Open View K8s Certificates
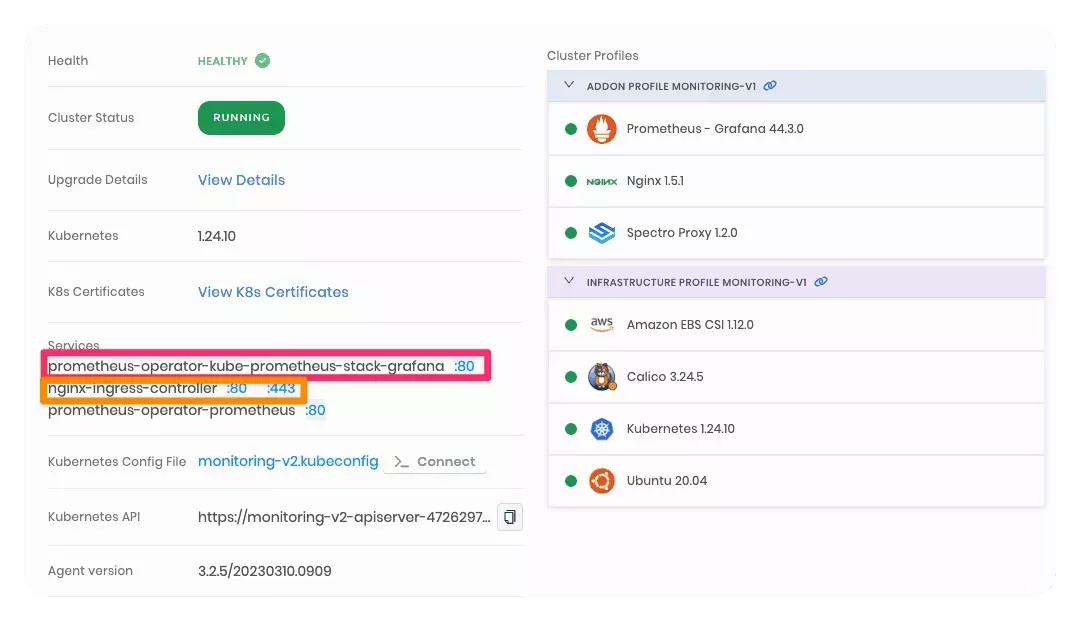 click(272, 291)
